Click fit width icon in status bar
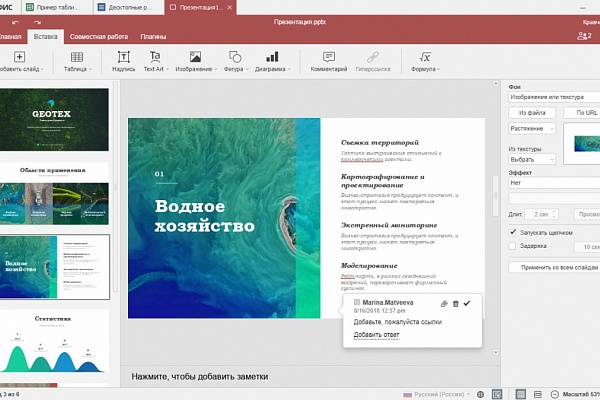 coord(538,394)
